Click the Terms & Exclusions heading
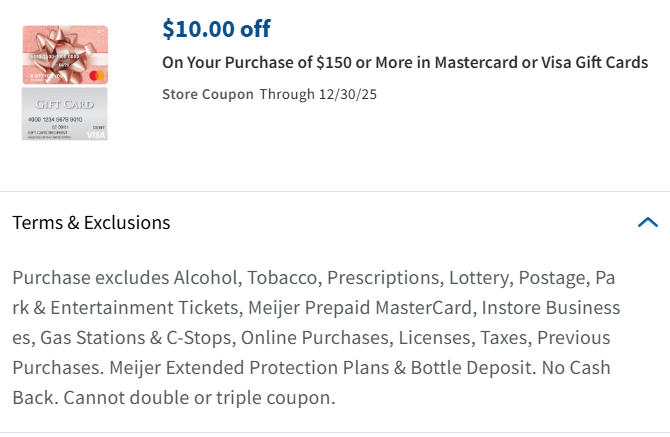The width and height of the screenshot is (670, 437). tap(91, 222)
